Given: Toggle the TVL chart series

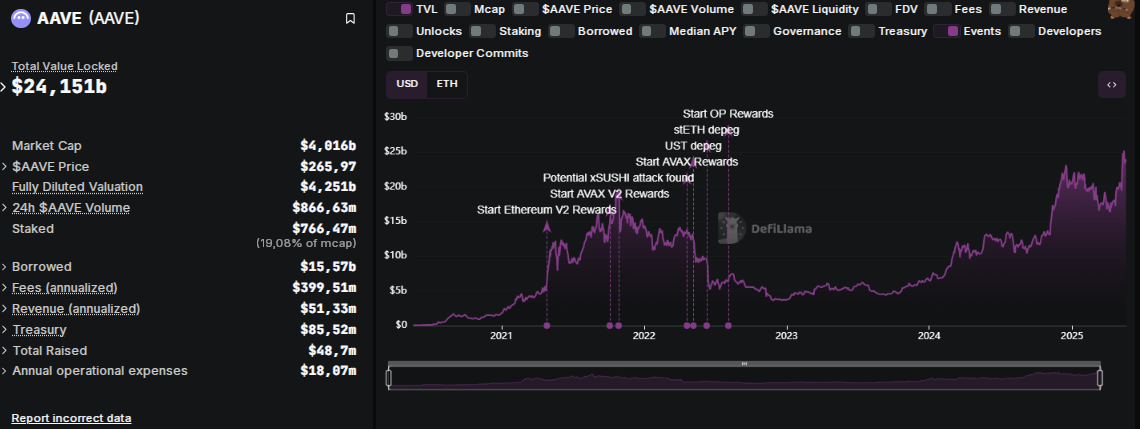Looking at the screenshot, I should click(399, 9).
